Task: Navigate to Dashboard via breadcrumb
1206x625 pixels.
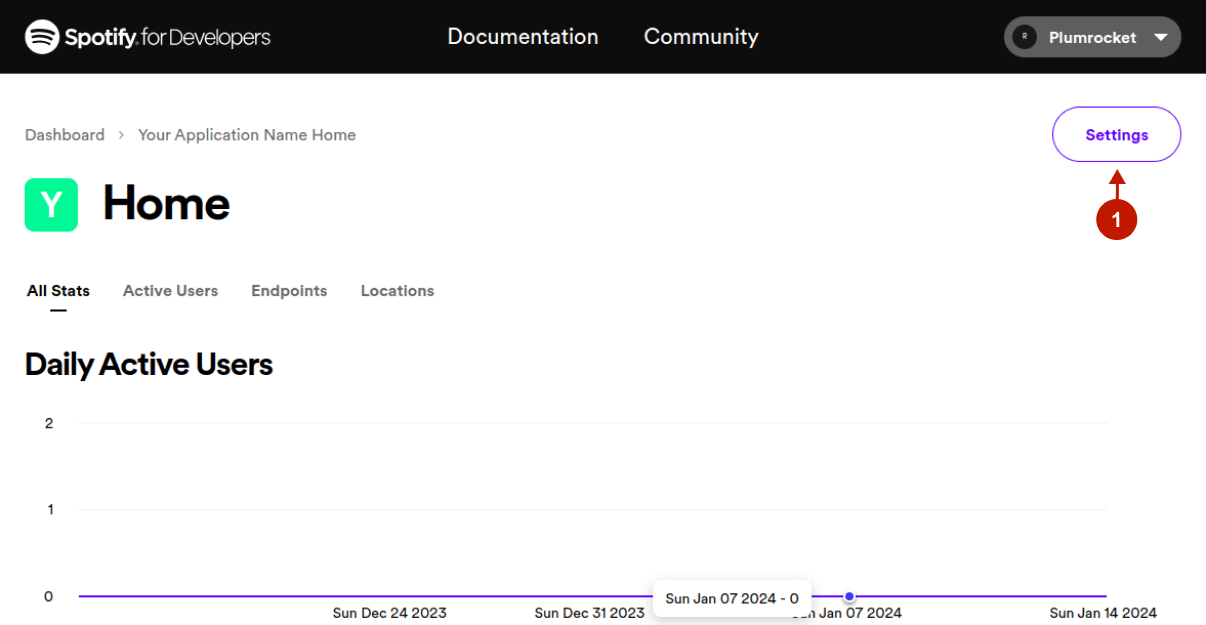Action: 65,135
